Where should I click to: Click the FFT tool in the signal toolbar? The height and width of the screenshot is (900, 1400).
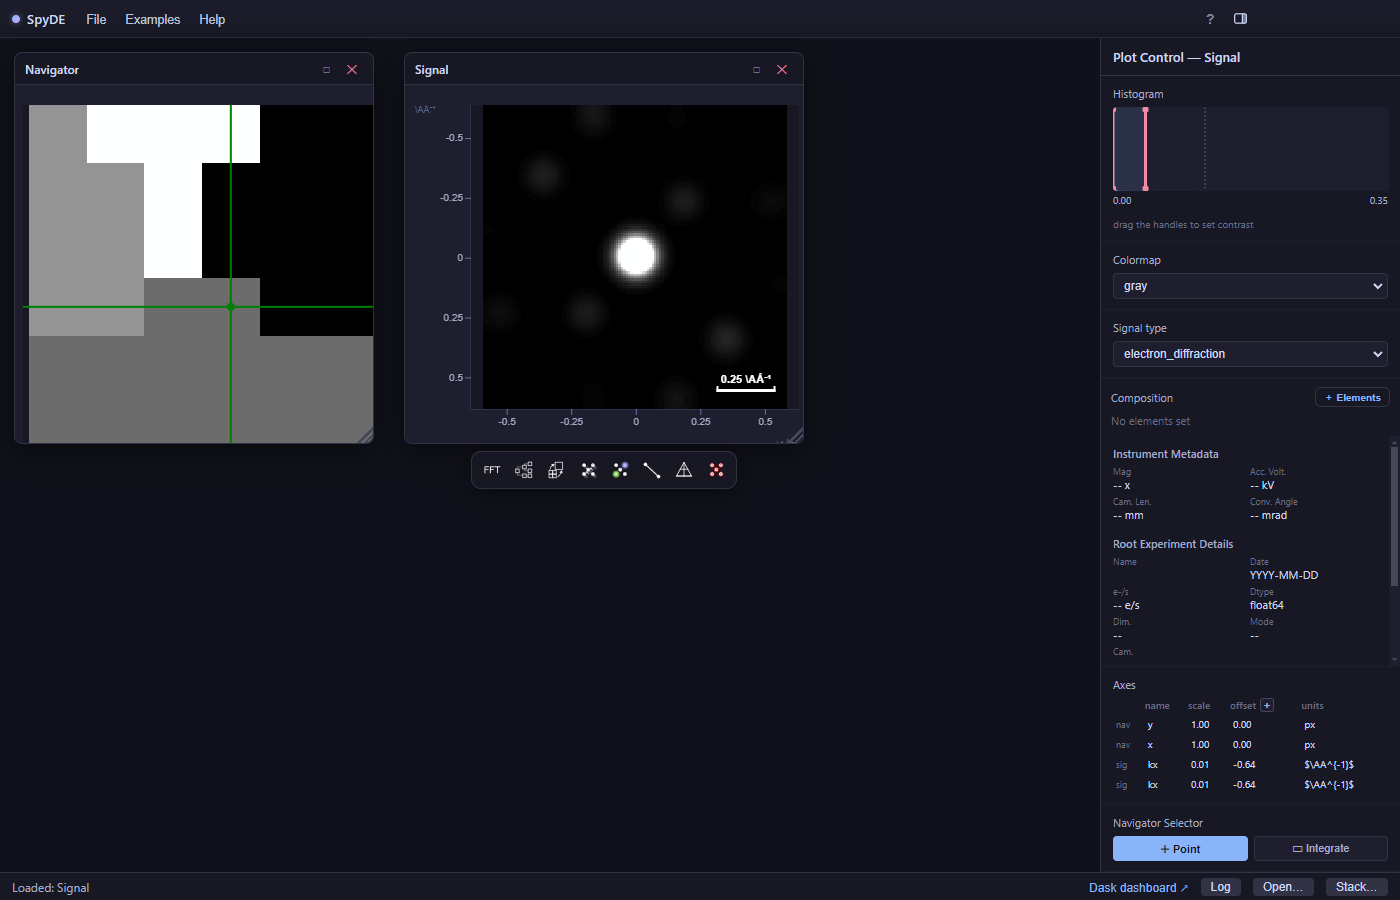point(492,470)
